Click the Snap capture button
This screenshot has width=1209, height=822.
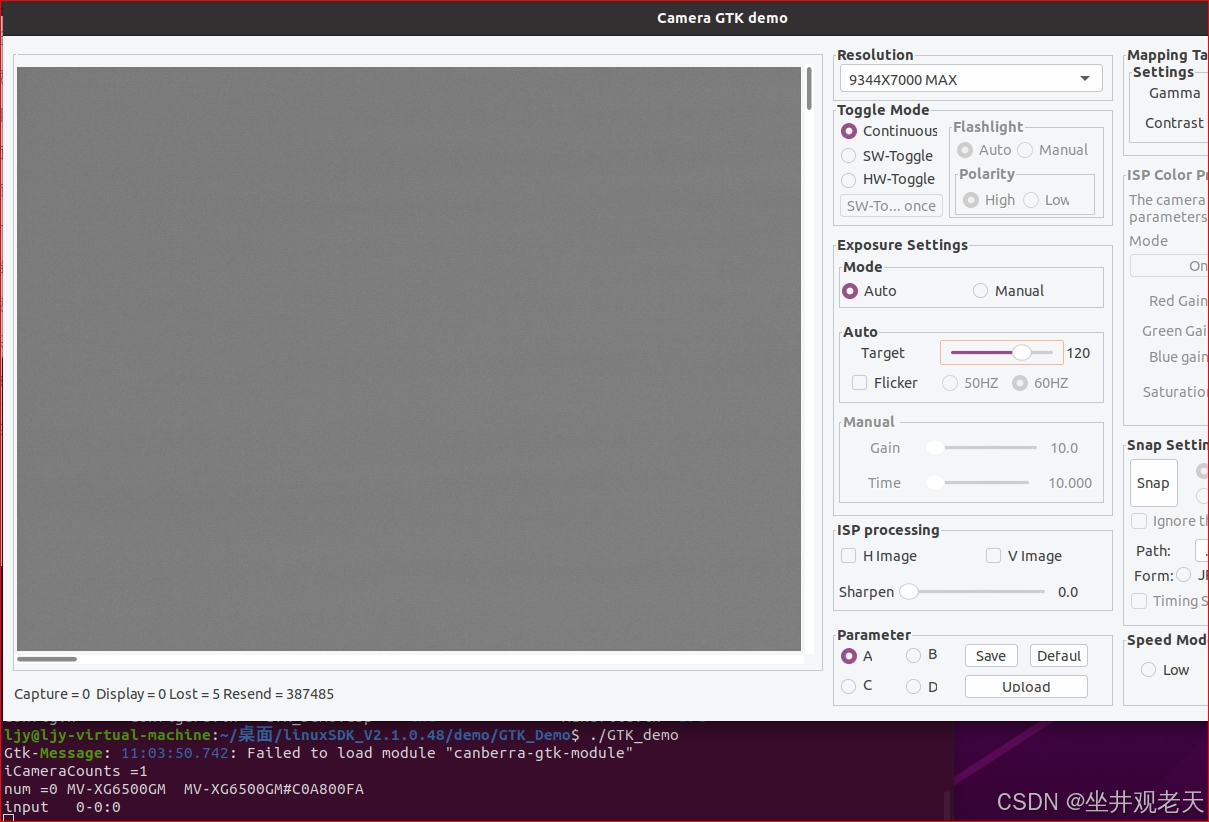click(x=1153, y=483)
